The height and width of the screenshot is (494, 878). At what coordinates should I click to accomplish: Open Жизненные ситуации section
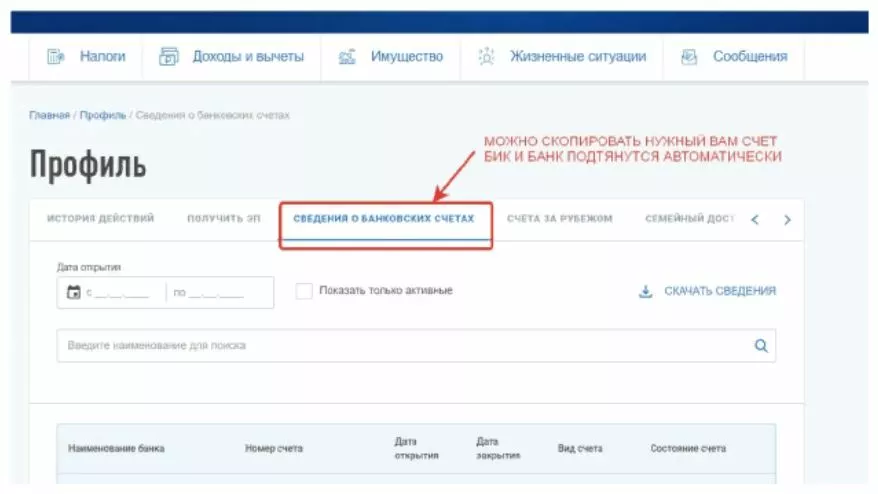578,57
